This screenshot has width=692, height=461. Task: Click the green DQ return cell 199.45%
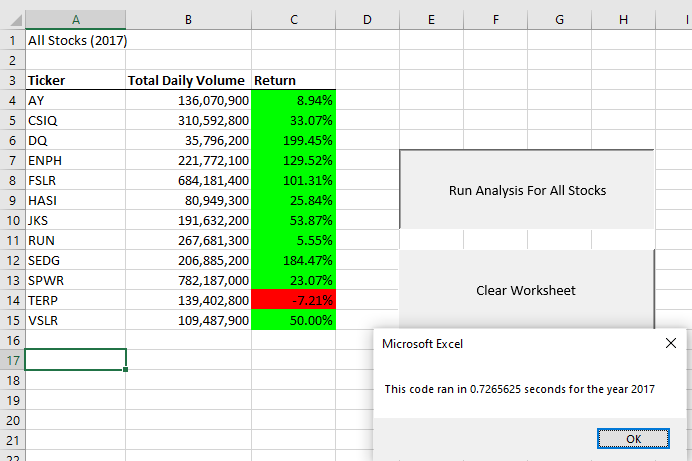tap(293, 140)
